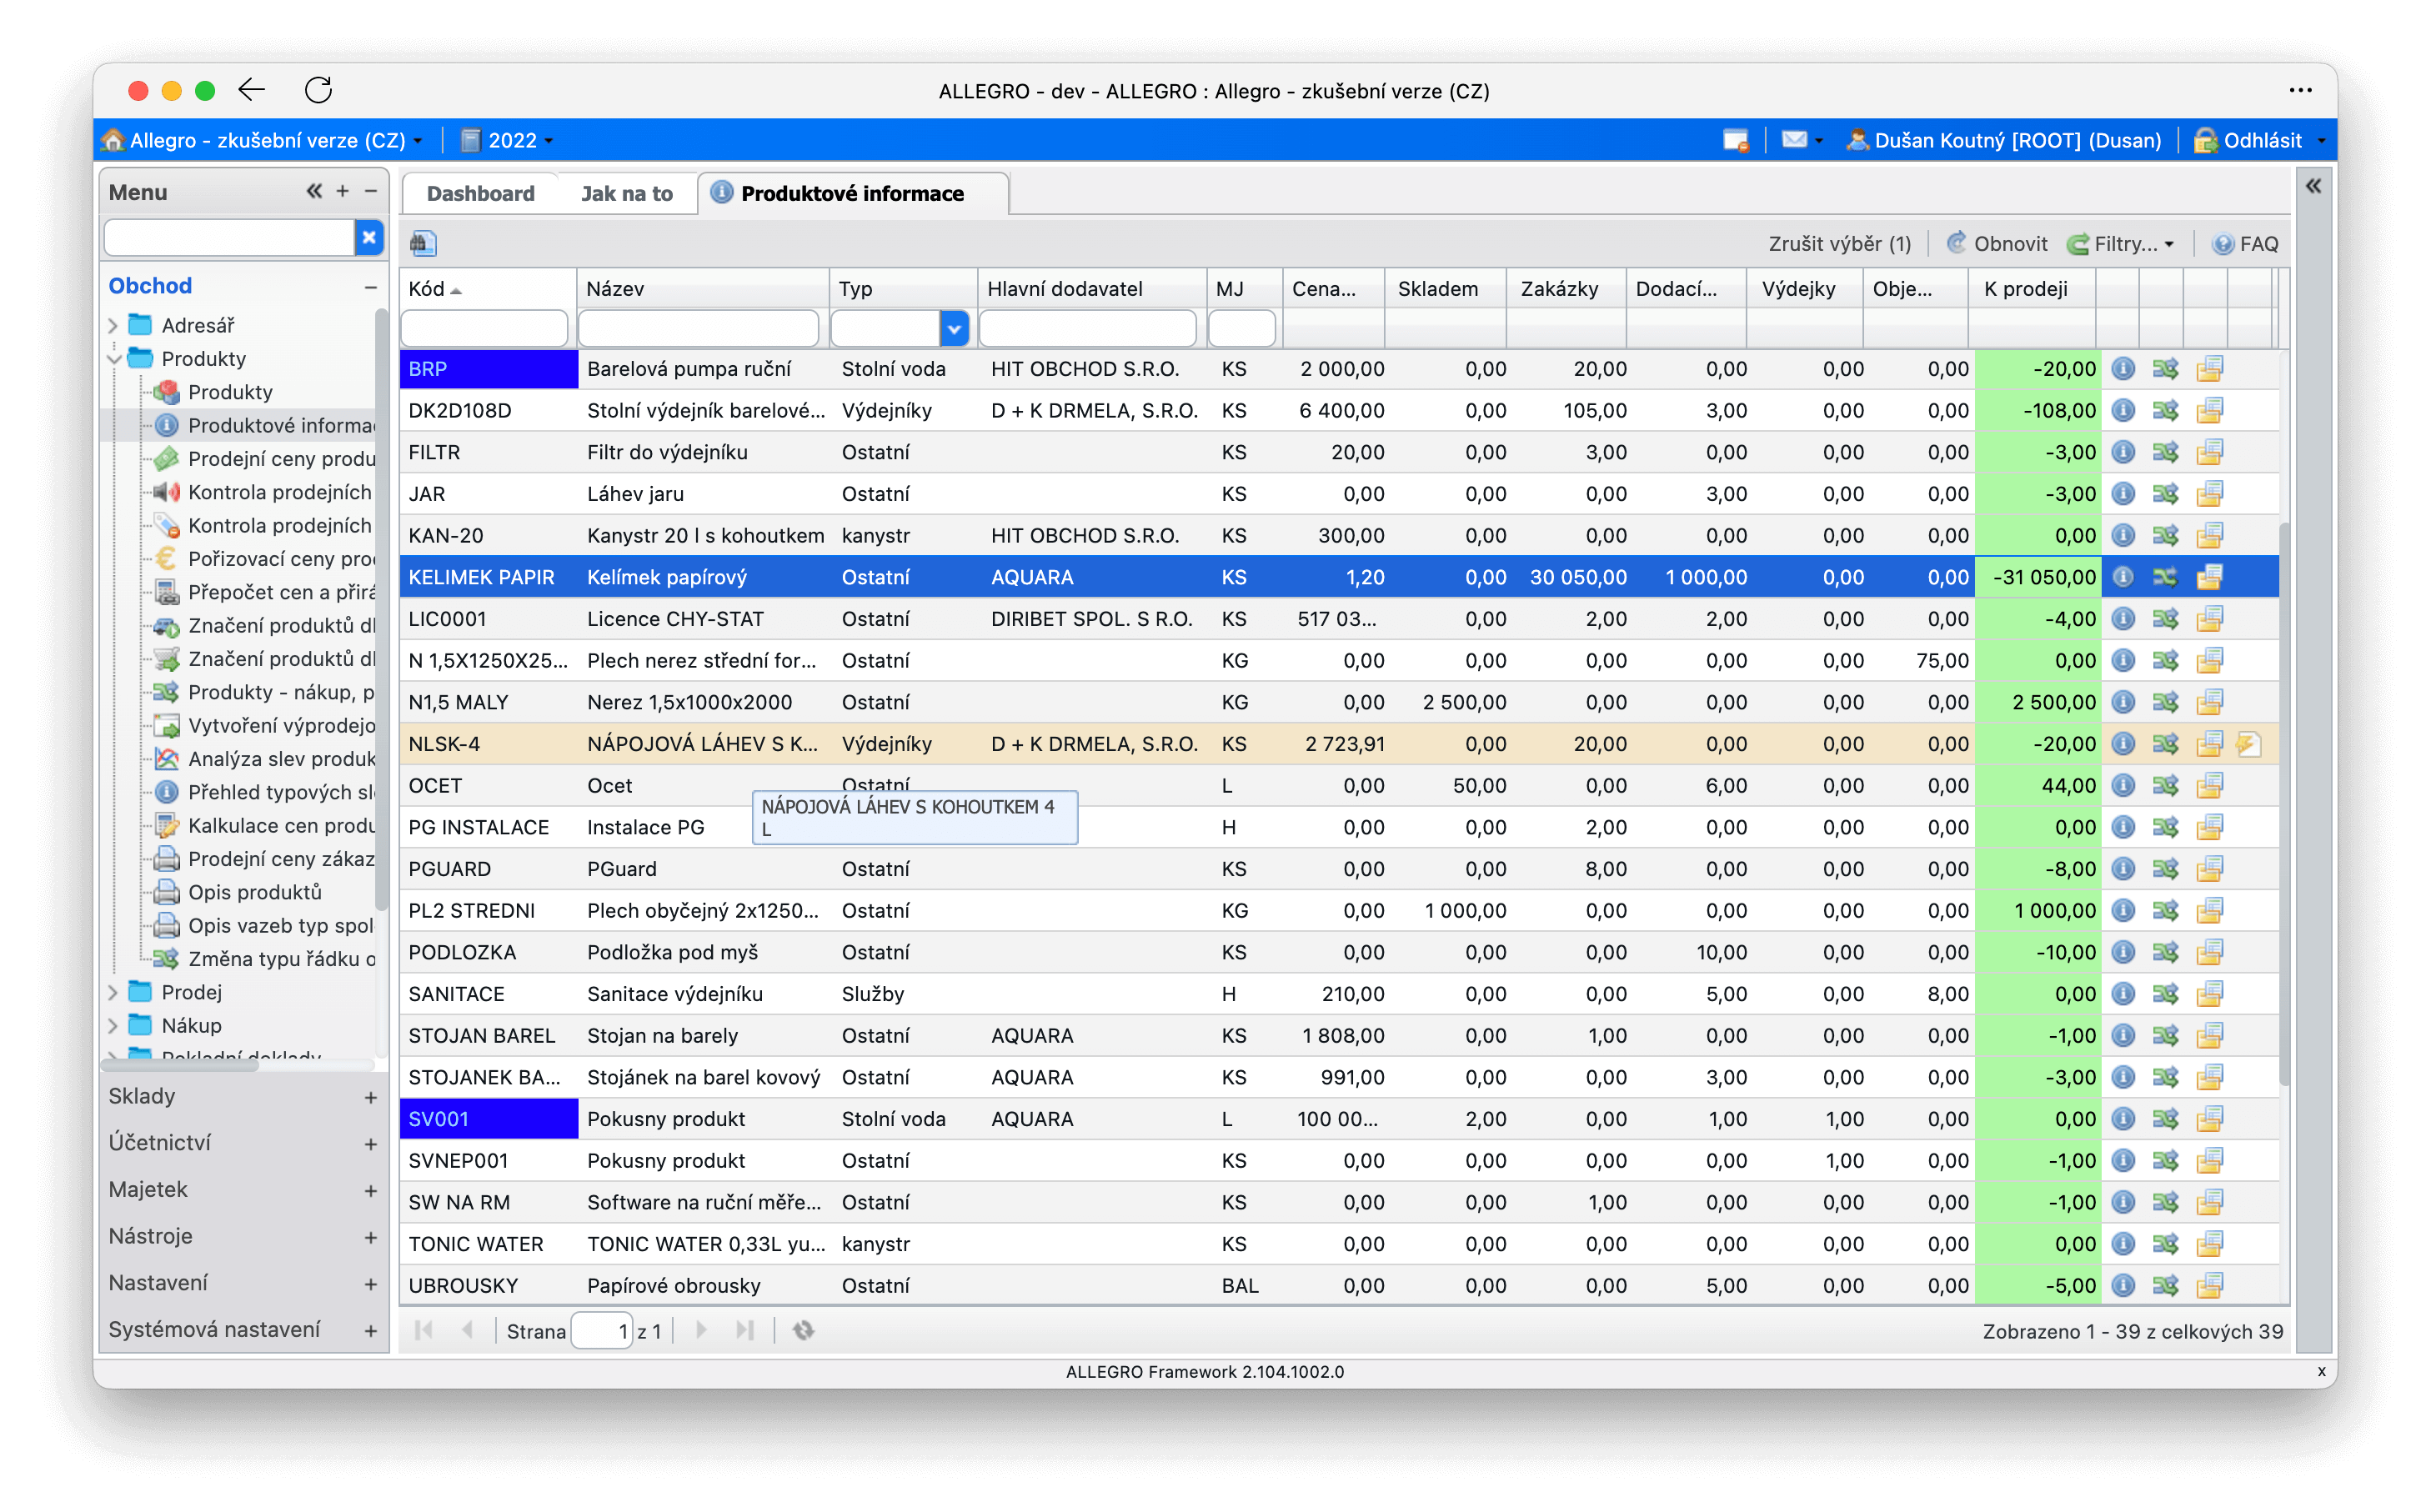The height and width of the screenshot is (1512, 2431).
Task: Expand all menu items with plus icon
Action: (x=343, y=191)
